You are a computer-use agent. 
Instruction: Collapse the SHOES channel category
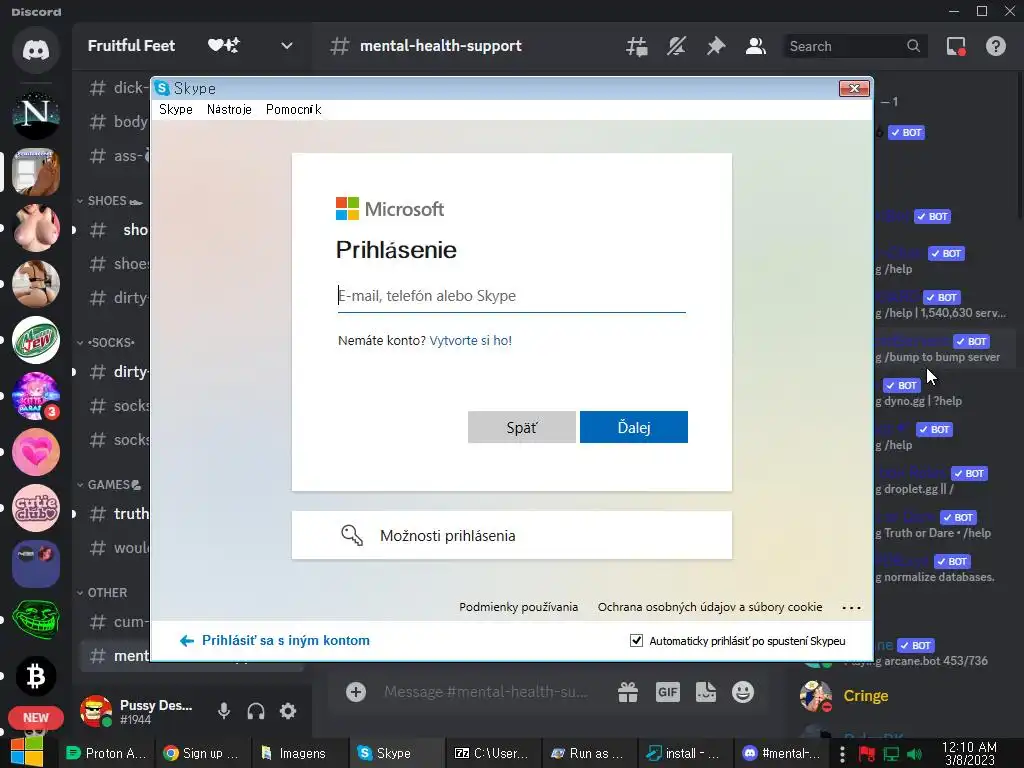[108, 201]
